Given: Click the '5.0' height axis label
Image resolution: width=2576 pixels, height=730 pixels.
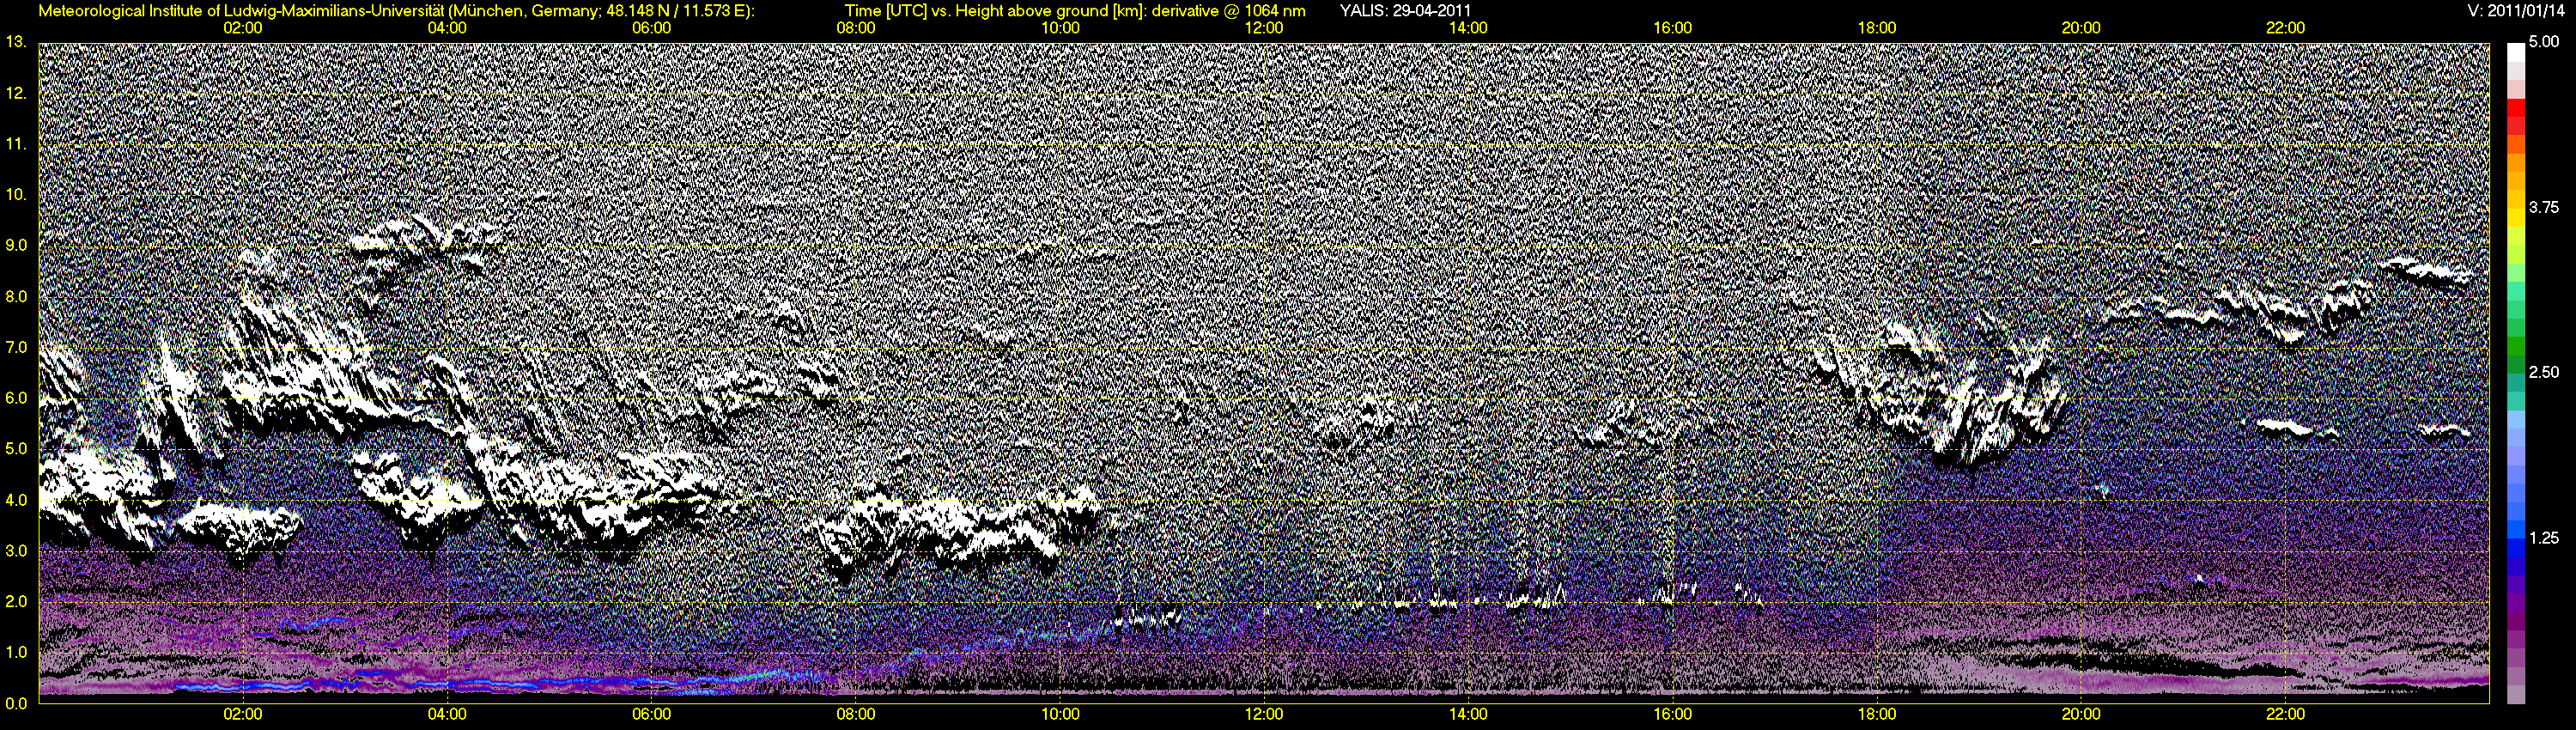Looking at the screenshot, I should tap(15, 449).
